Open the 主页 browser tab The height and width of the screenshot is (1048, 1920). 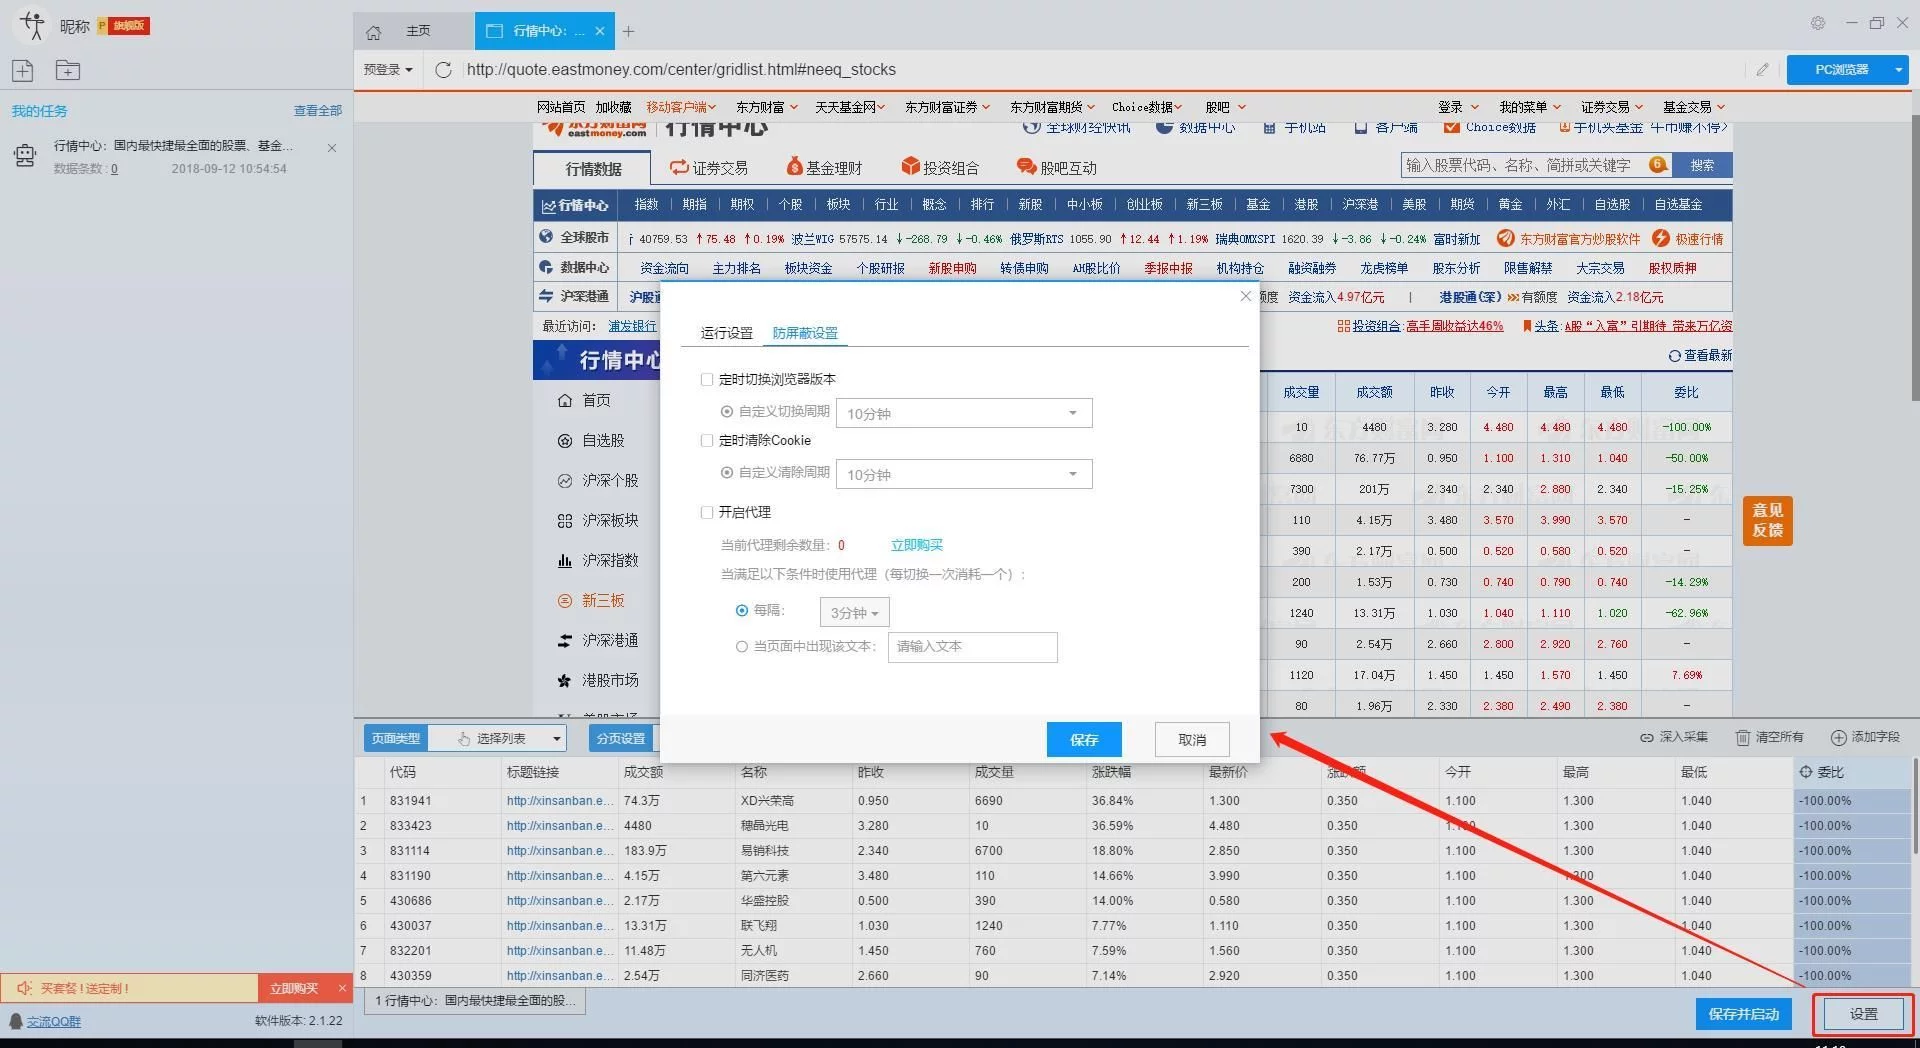418,31
